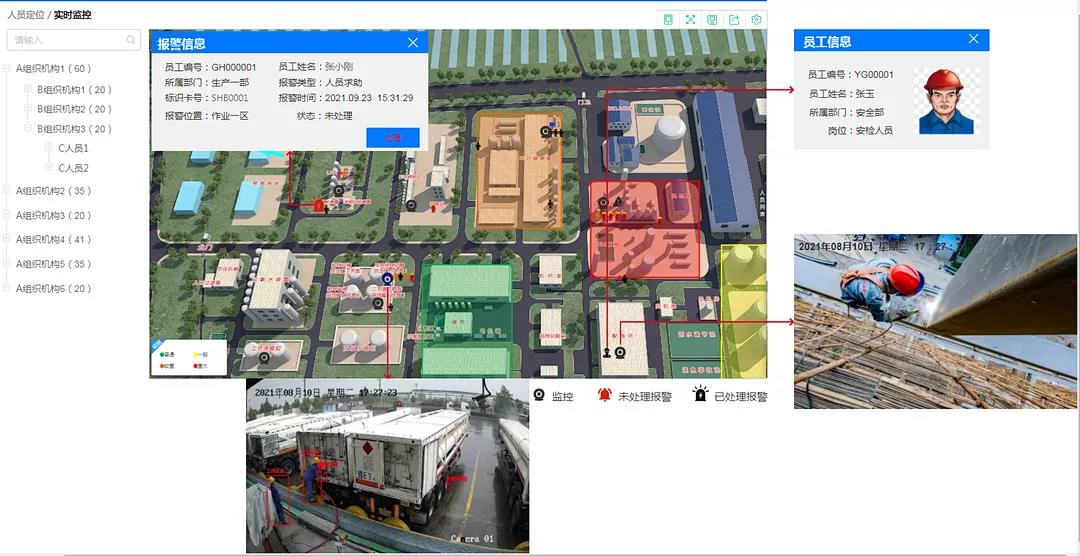Click the camera icon in the orange zone
This screenshot has width=1080, height=556.
coord(546,130)
